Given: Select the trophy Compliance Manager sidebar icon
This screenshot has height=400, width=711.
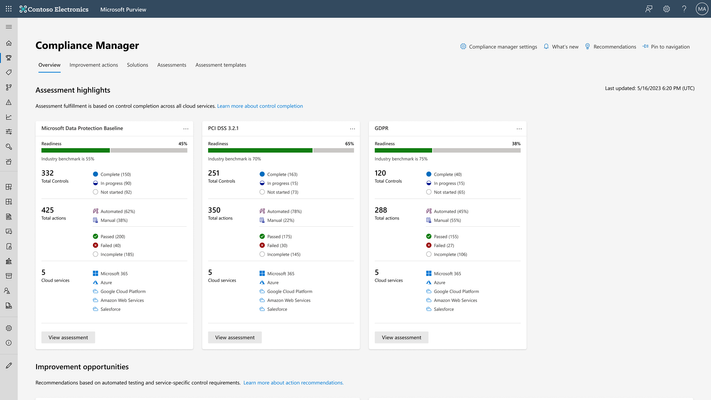Looking at the screenshot, I should 9,58.
